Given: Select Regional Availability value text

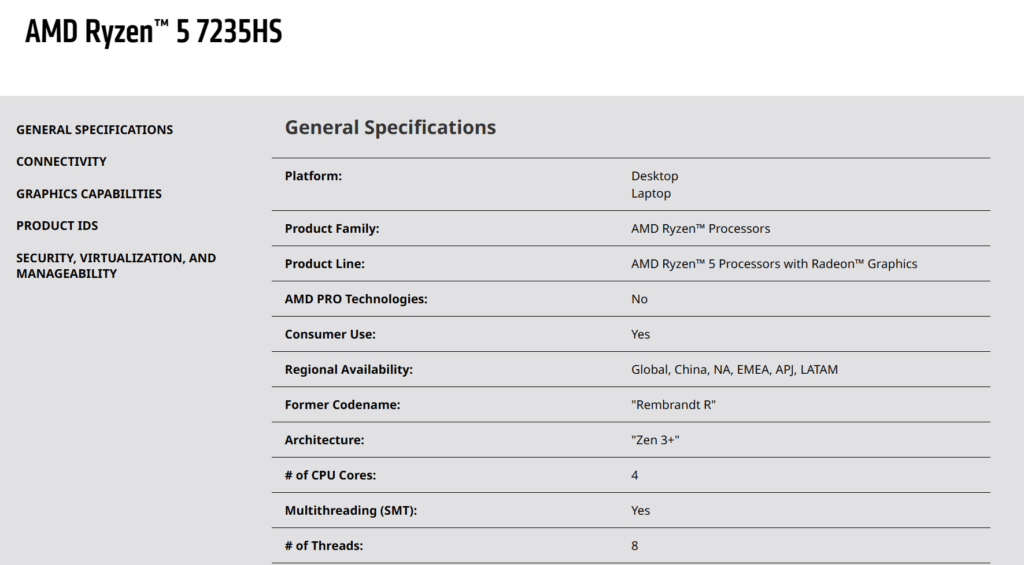Looking at the screenshot, I should coord(734,370).
